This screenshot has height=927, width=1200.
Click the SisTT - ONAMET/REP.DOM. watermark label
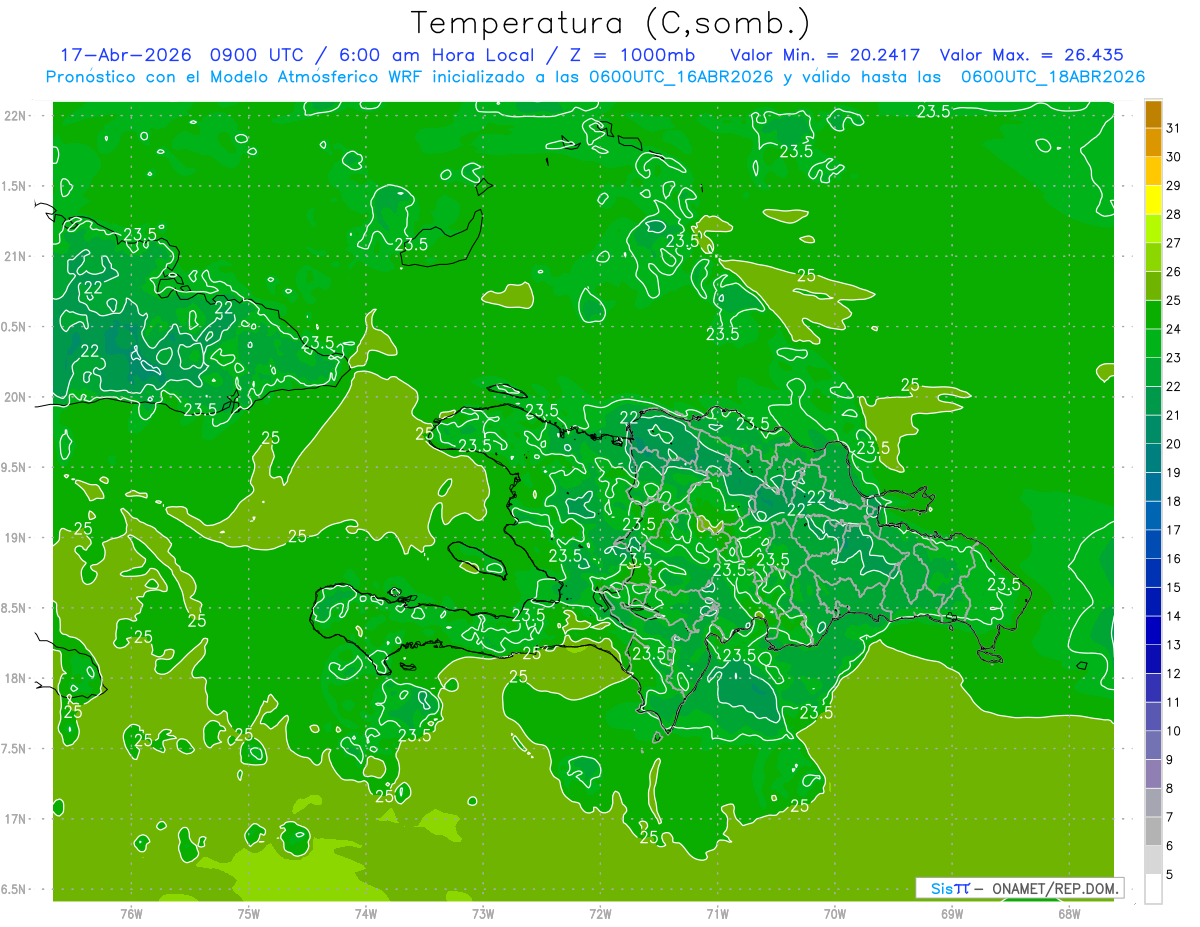(1019, 888)
